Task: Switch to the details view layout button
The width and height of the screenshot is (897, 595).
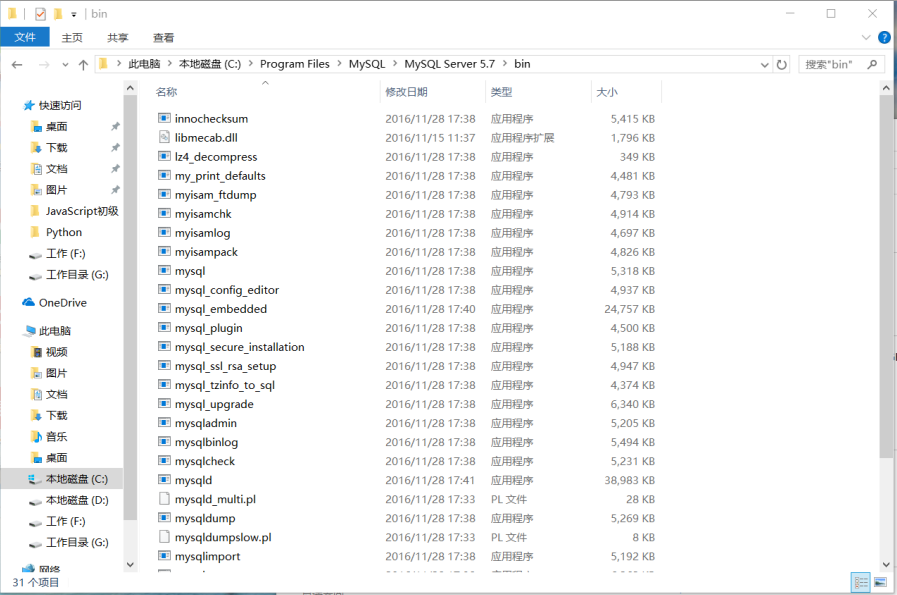Action: [860, 581]
